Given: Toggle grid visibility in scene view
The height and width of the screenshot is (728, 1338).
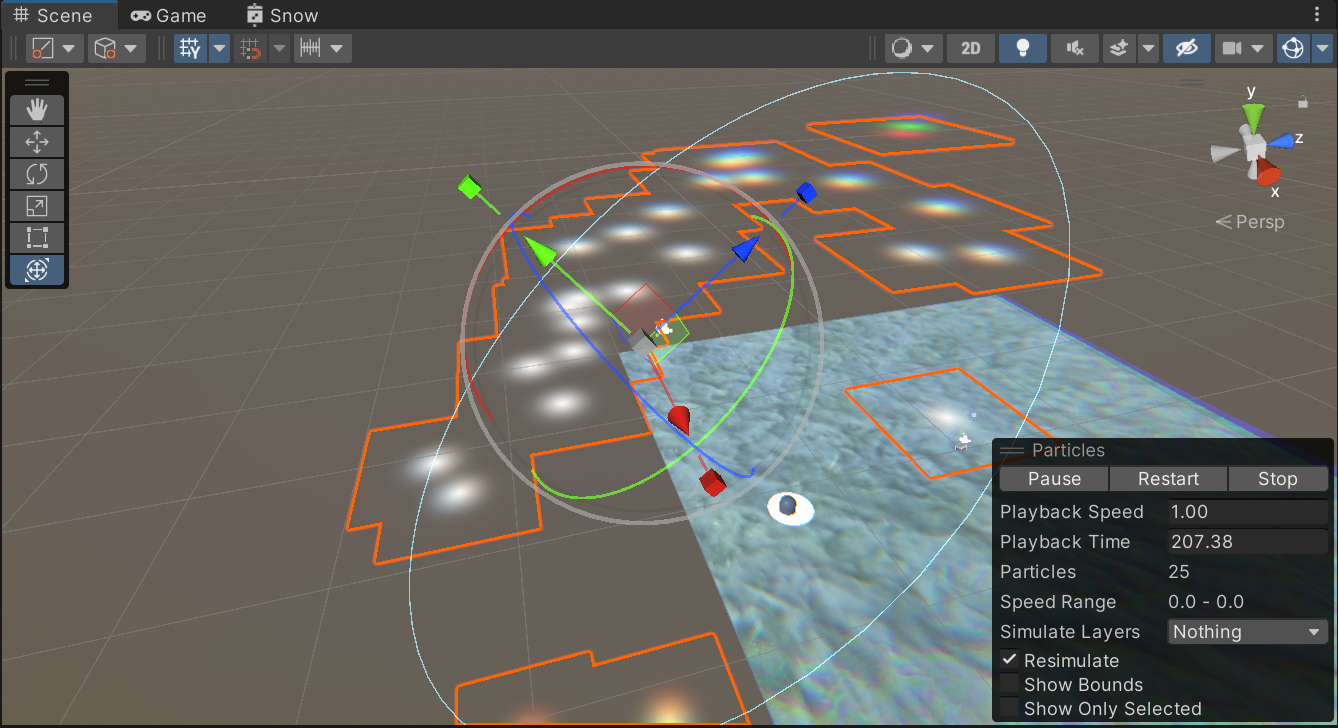Looking at the screenshot, I should 190,48.
